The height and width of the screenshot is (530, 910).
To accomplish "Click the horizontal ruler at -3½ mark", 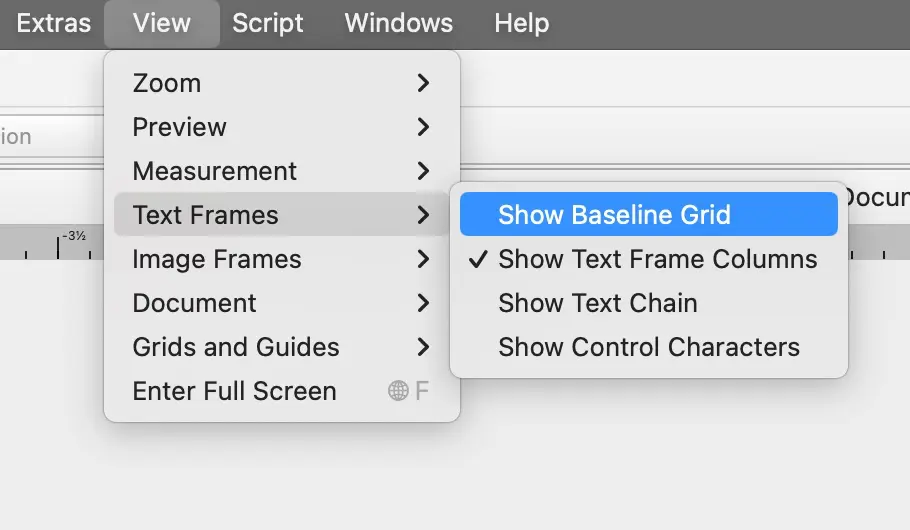I will tap(60, 245).
